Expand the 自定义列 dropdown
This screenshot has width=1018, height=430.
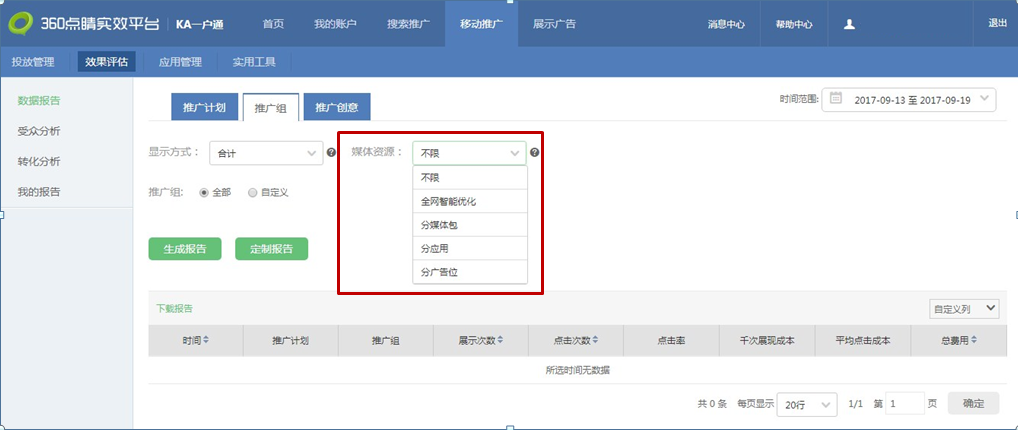point(963,308)
